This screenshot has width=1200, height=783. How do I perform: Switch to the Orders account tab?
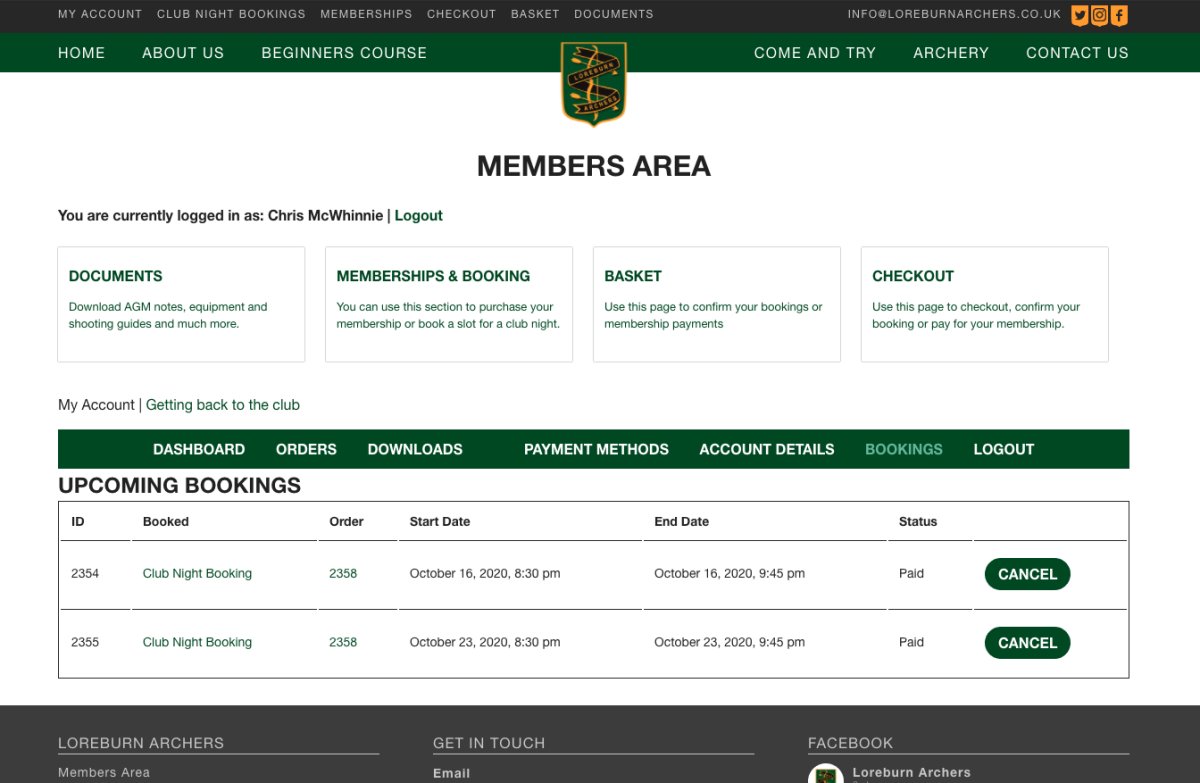(306, 449)
